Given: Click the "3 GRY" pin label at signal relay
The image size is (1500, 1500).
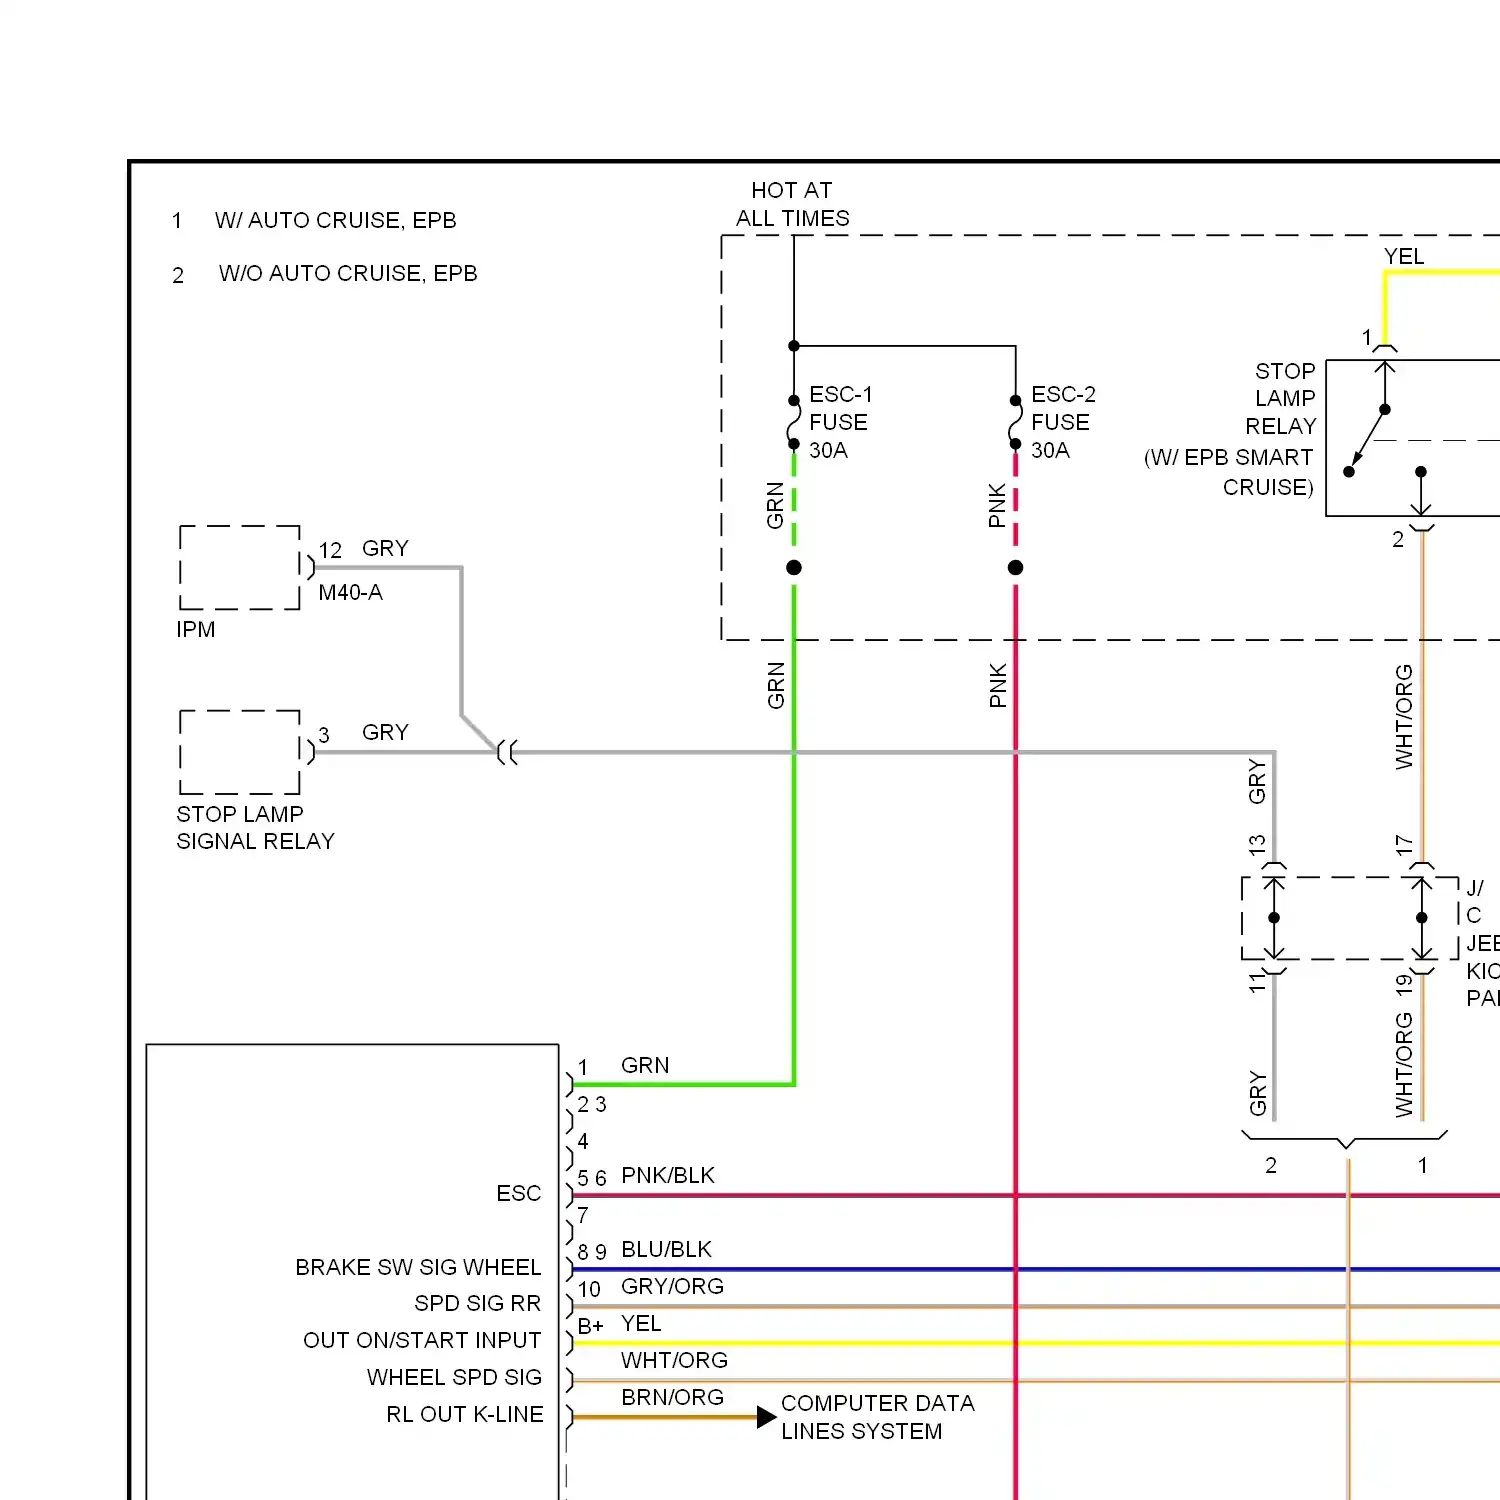Looking at the screenshot, I should coord(364,733).
